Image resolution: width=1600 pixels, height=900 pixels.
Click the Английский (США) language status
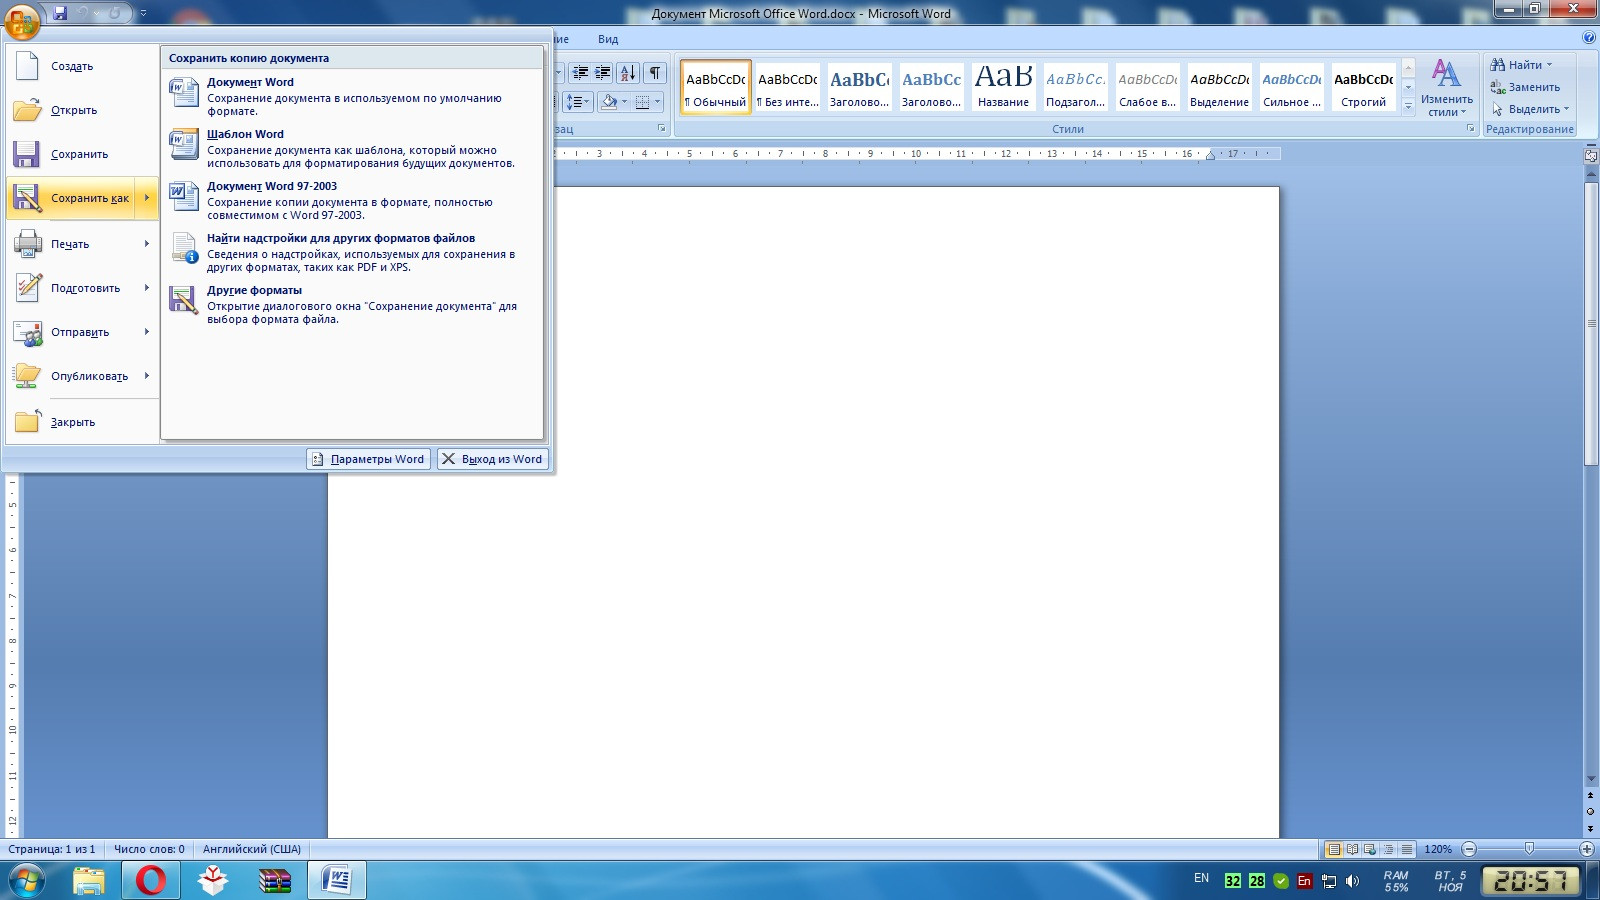252,849
